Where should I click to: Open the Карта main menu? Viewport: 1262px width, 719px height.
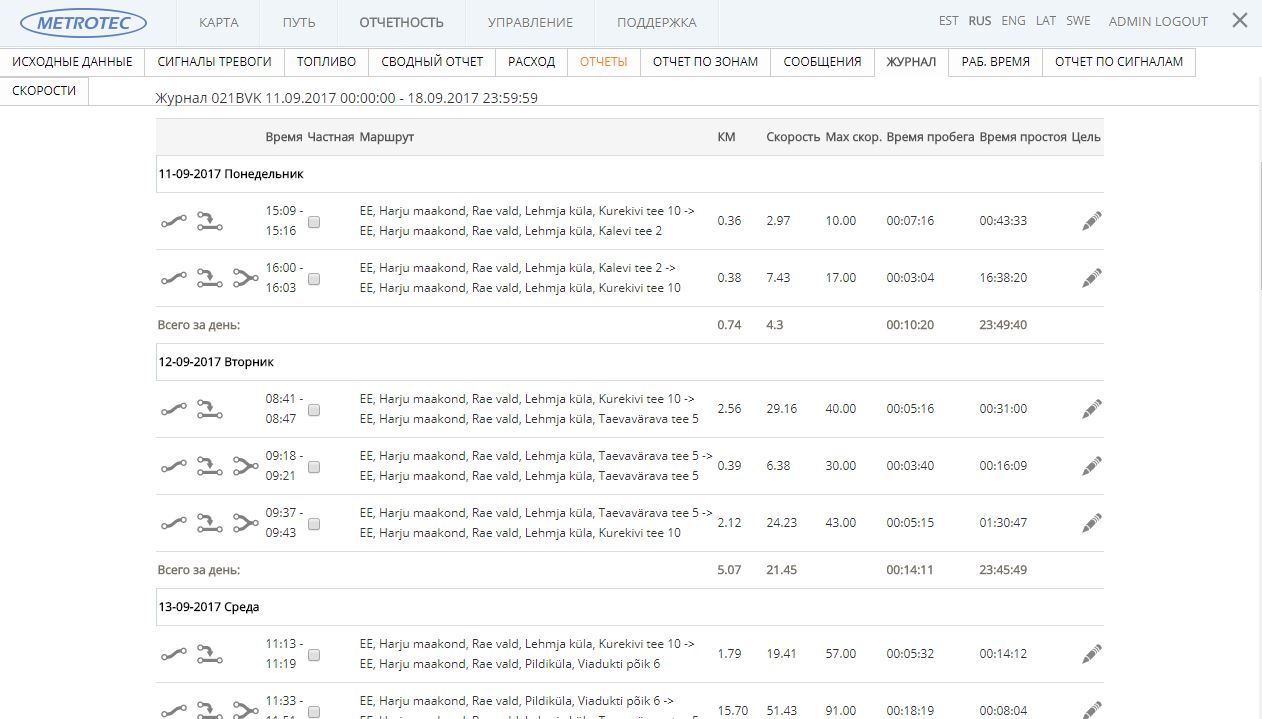[218, 22]
